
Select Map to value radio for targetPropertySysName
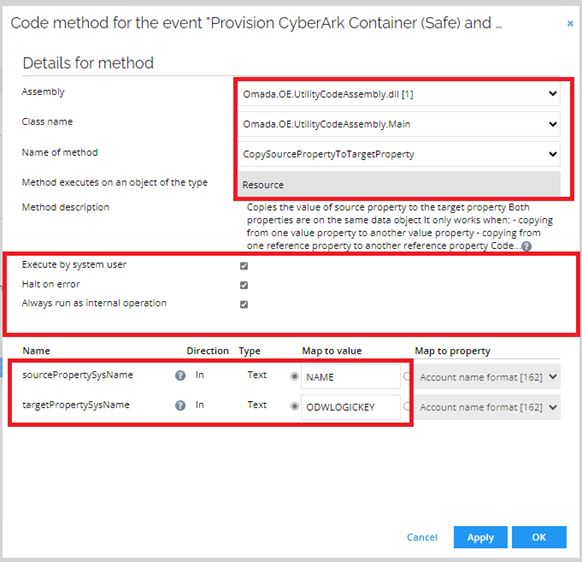click(x=294, y=406)
